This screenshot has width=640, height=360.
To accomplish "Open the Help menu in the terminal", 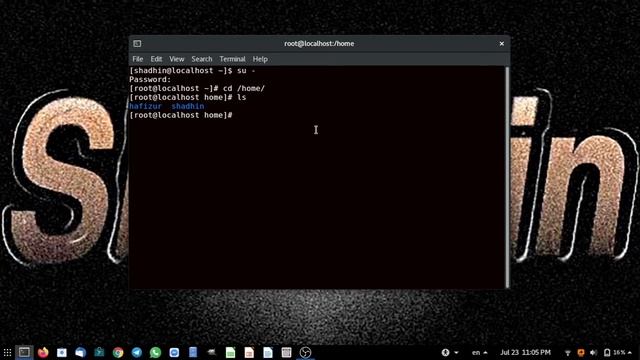I will click(260, 59).
